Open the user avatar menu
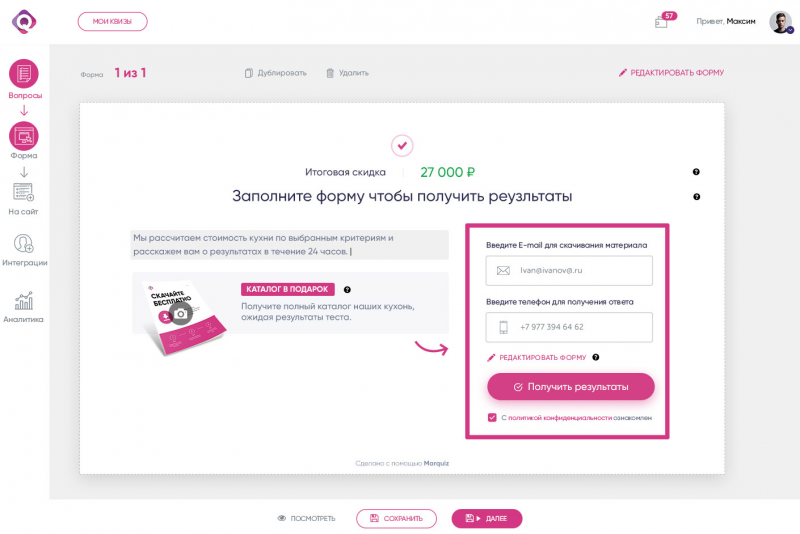Viewport: 800px width, 534px height. point(781,22)
